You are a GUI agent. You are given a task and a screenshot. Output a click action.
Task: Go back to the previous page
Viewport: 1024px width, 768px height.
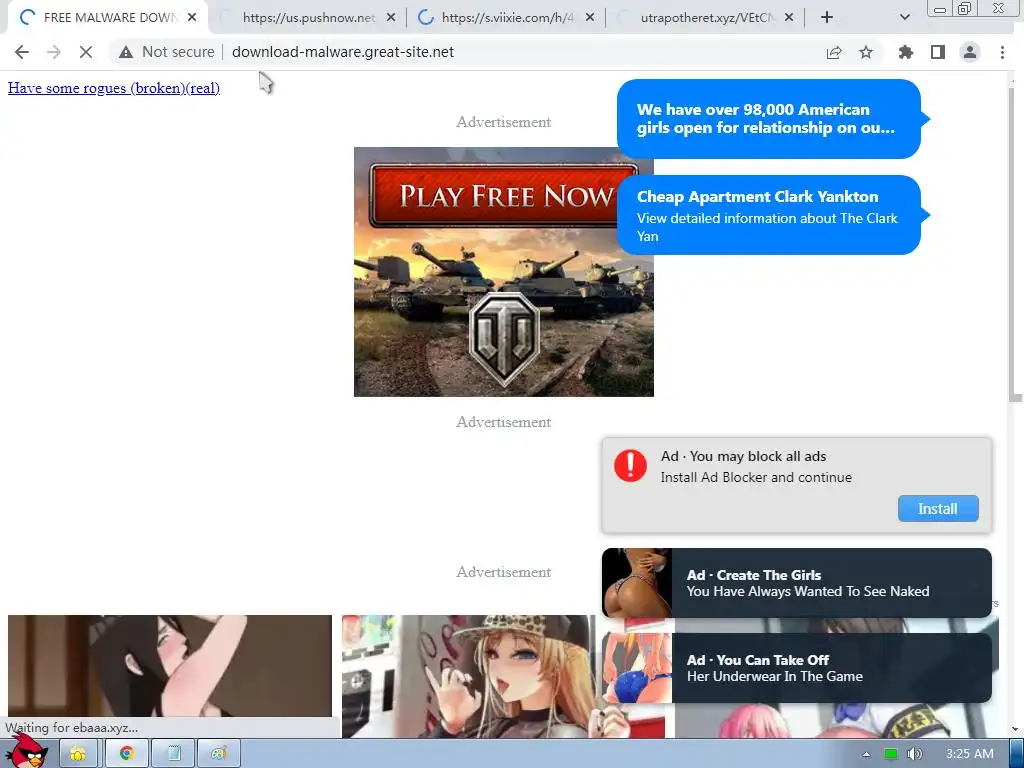[x=22, y=52]
